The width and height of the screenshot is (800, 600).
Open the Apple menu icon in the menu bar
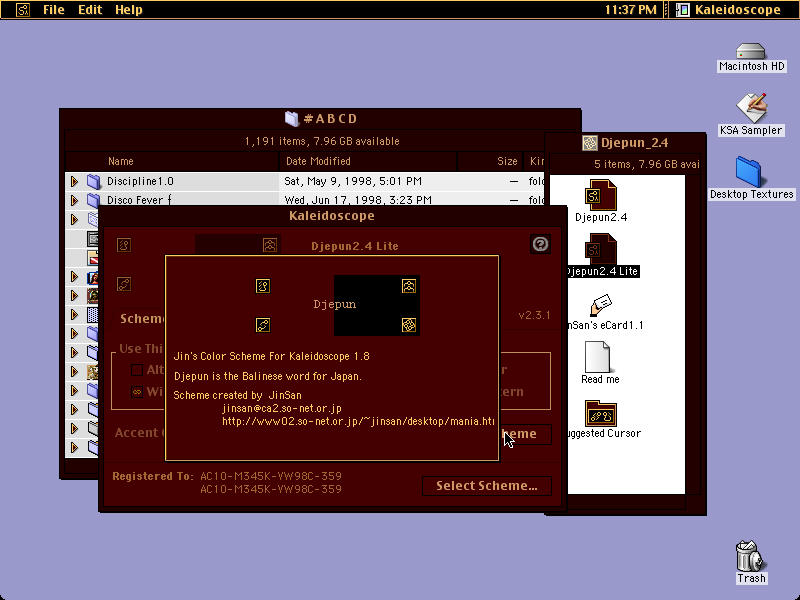[22, 9]
